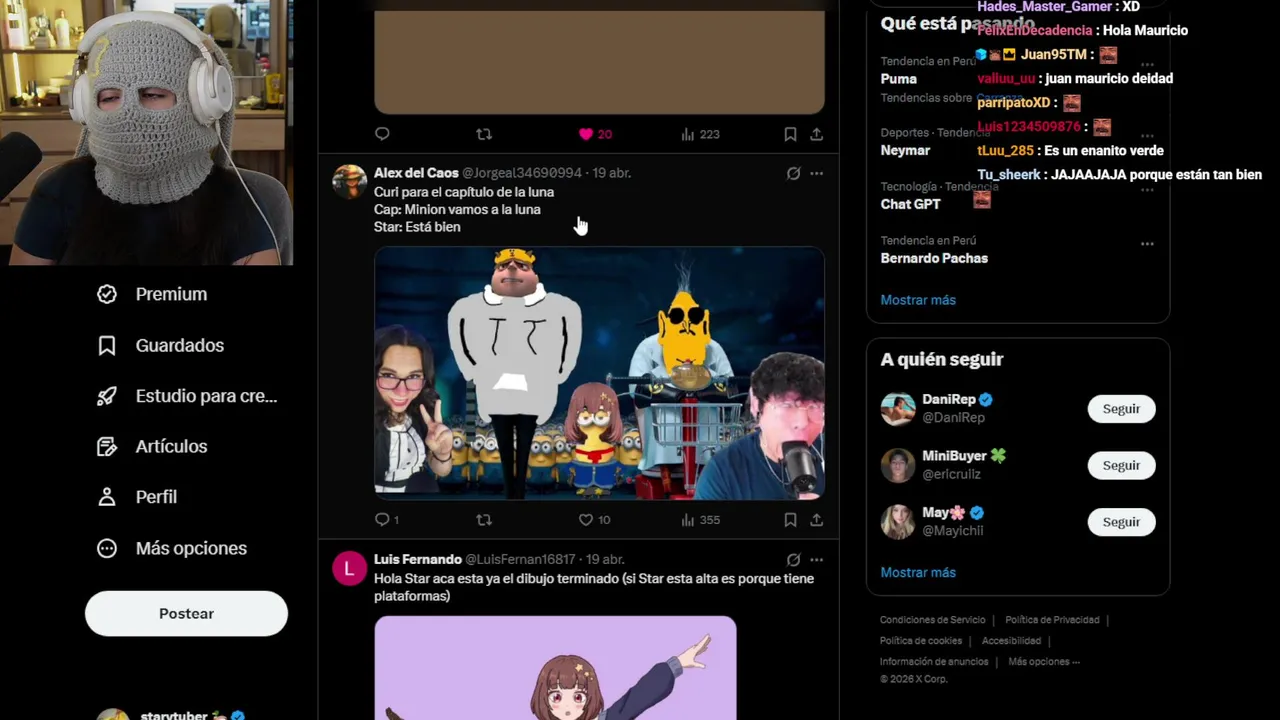Follow May @Mayichii
This screenshot has width=1280, height=720.
point(1121,522)
